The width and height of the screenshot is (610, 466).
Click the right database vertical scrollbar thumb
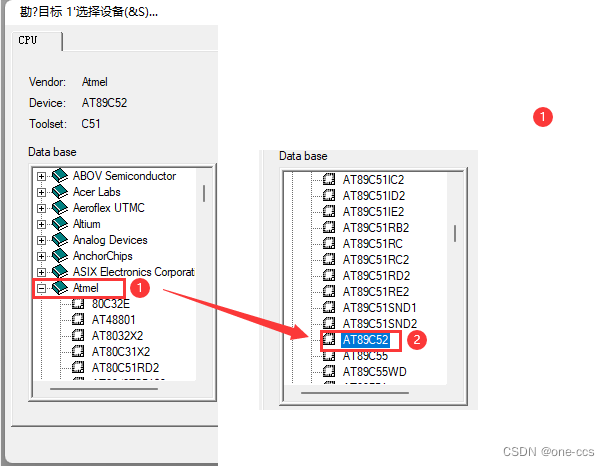[455, 233]
